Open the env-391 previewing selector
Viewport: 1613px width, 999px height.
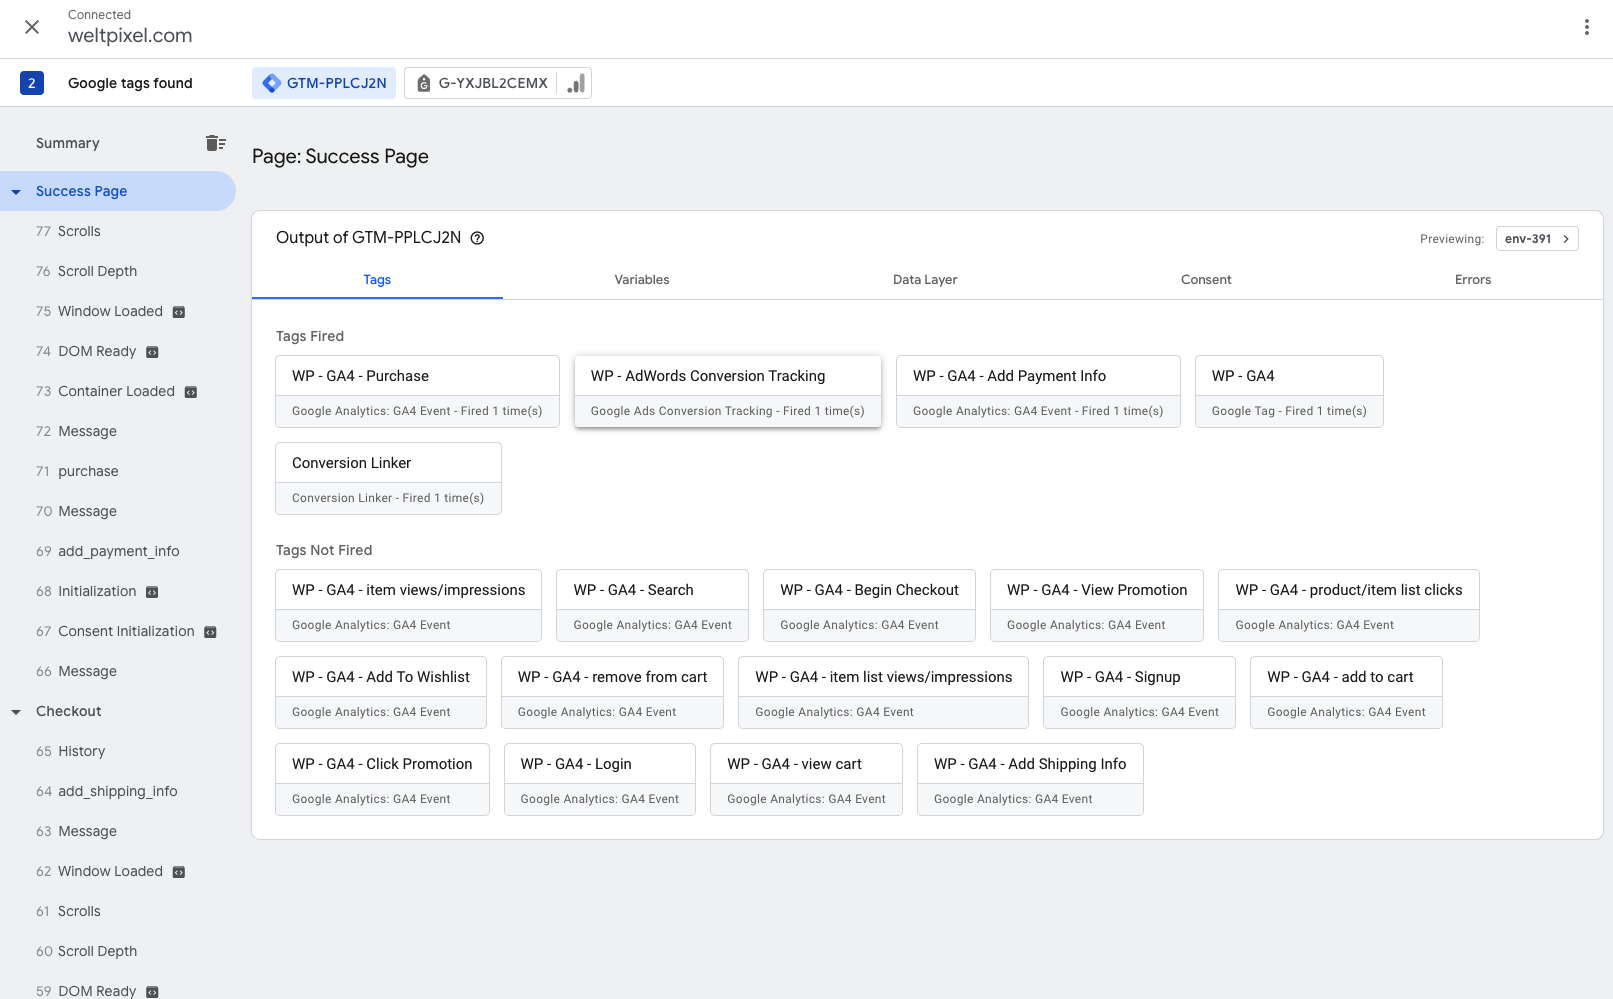(1537, 239)
